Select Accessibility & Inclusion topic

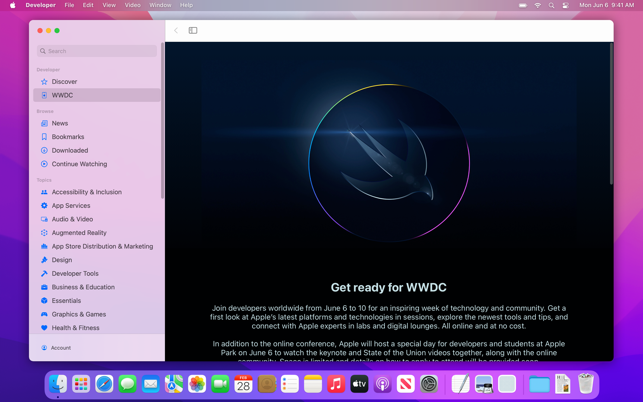click(x=86, y=192)
